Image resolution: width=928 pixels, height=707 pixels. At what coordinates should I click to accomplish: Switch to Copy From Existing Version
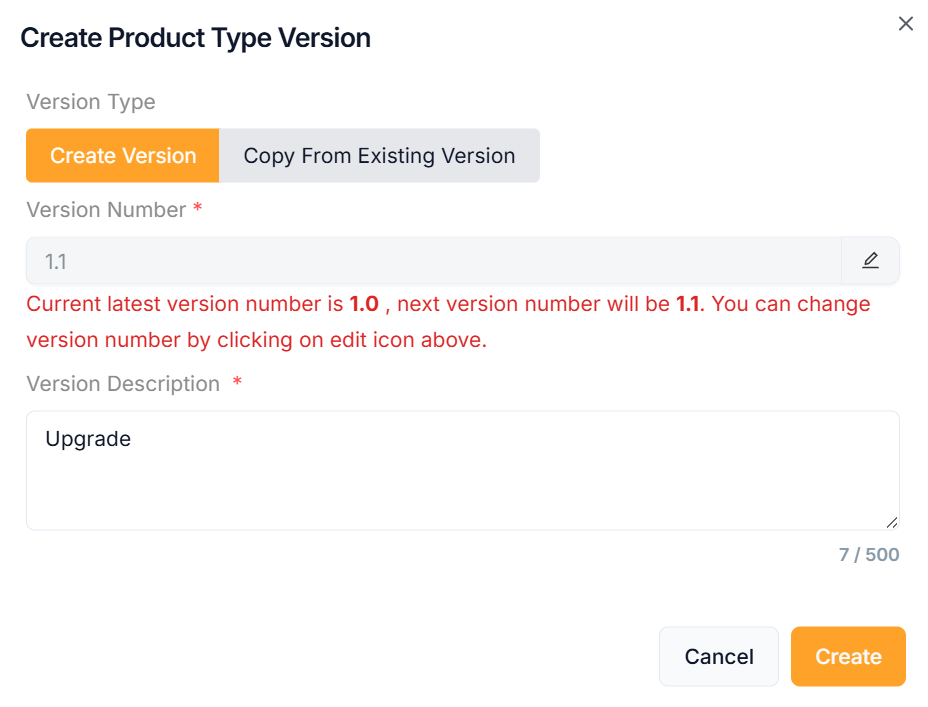click(379, 156)
